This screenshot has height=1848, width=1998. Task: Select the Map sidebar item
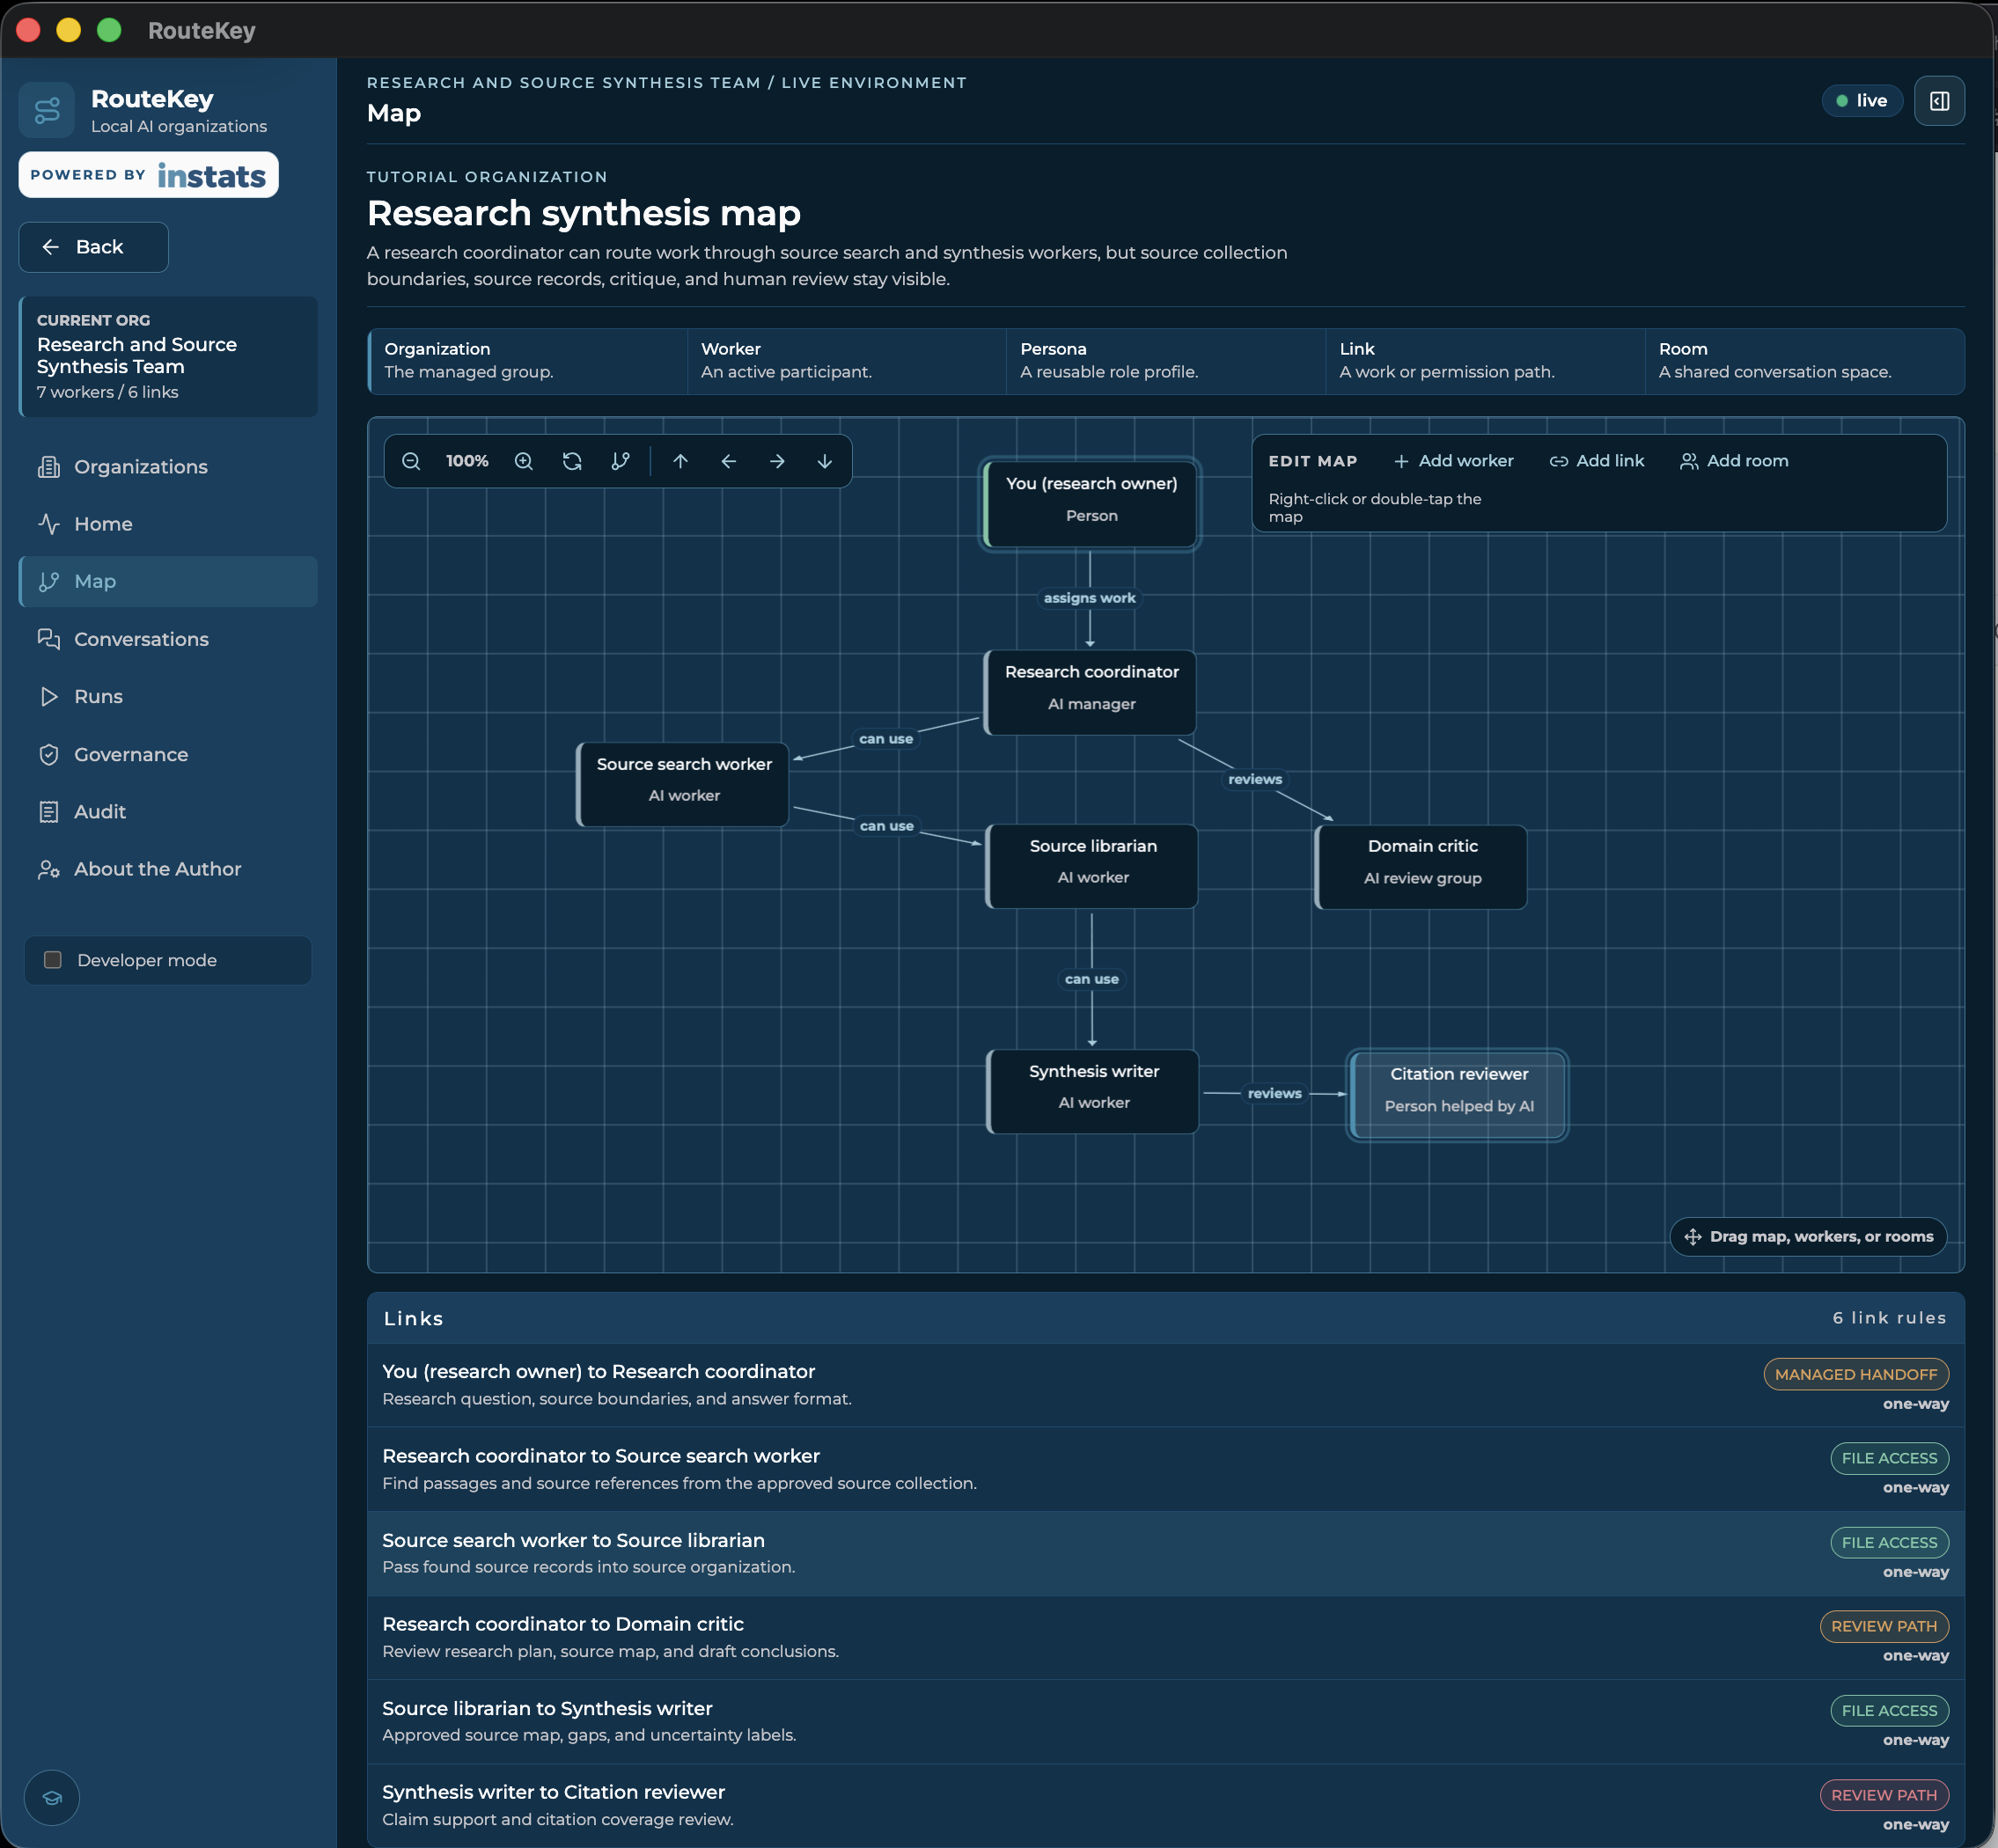(168, 582)
